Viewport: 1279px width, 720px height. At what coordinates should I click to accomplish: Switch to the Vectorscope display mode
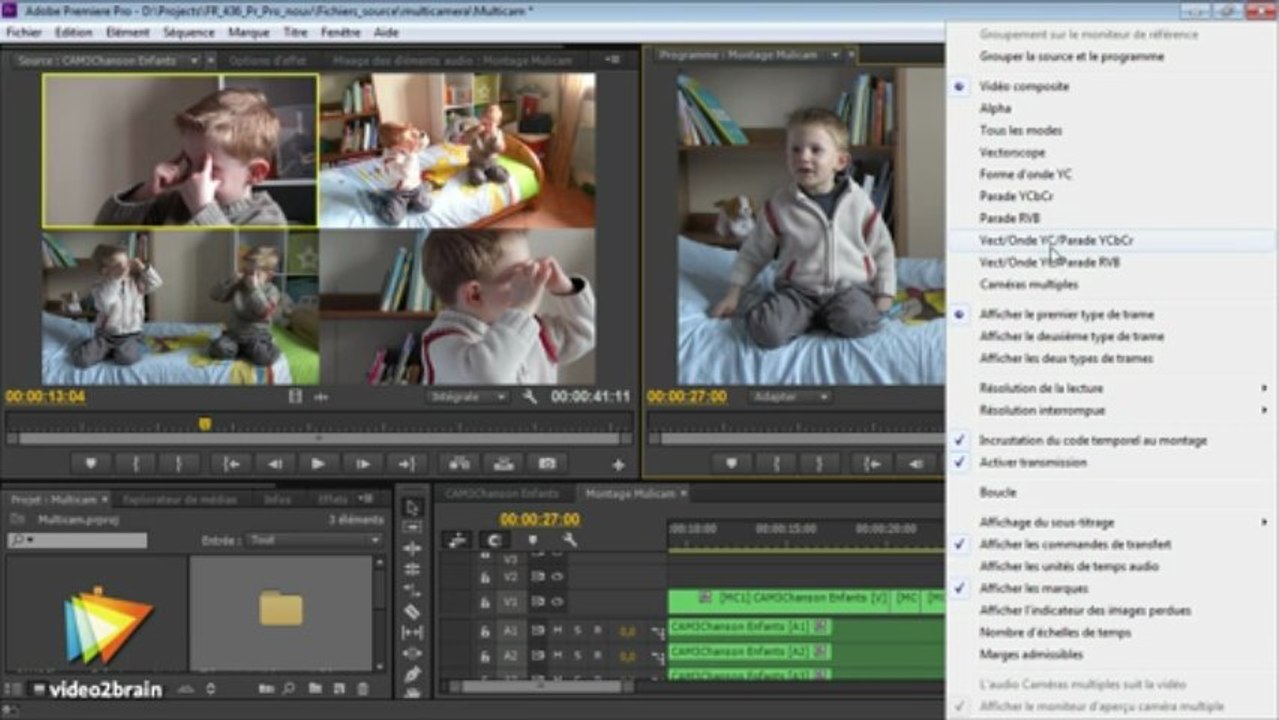tap(1012, 152)
